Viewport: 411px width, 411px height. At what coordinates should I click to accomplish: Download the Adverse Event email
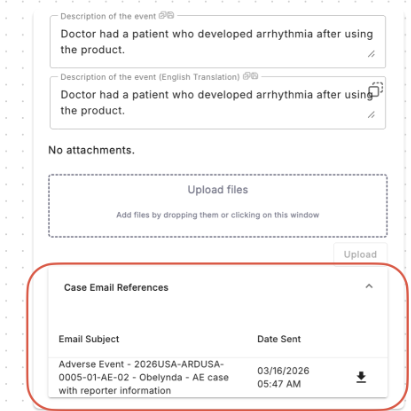point(361,377)
